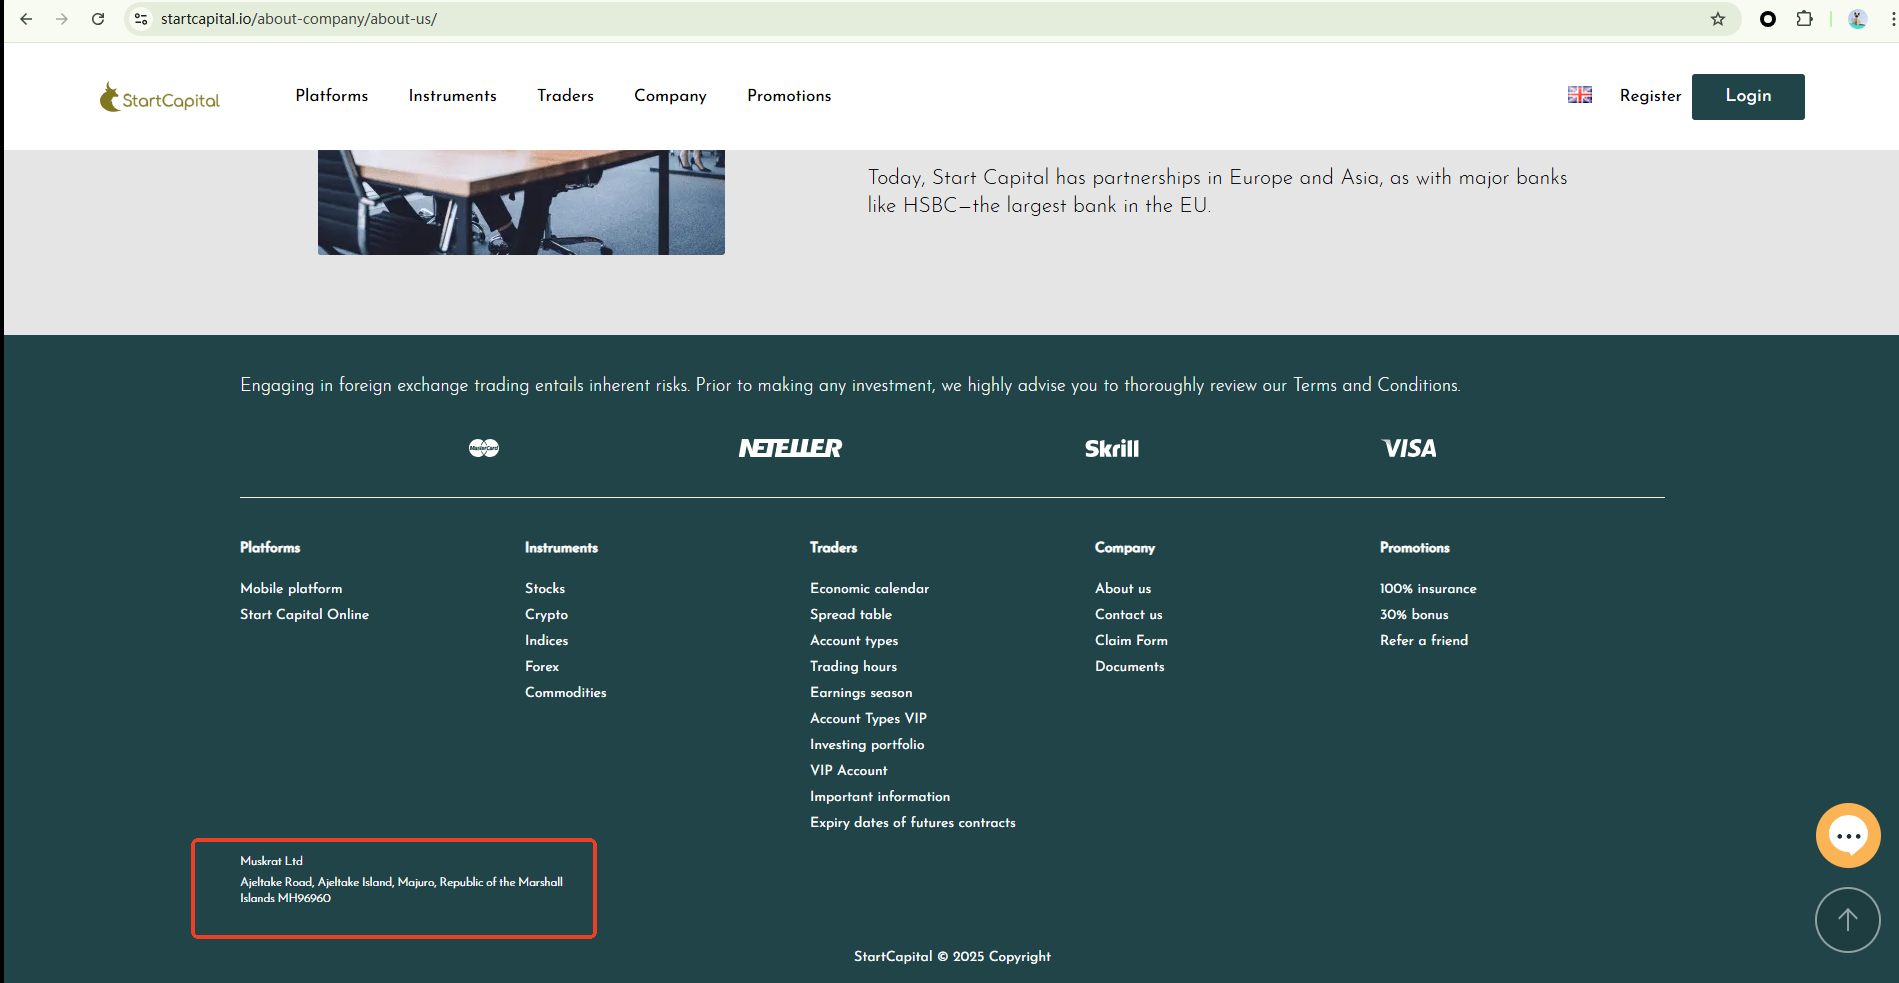Select the UK flag language icon

click(x=1579, y=95)
